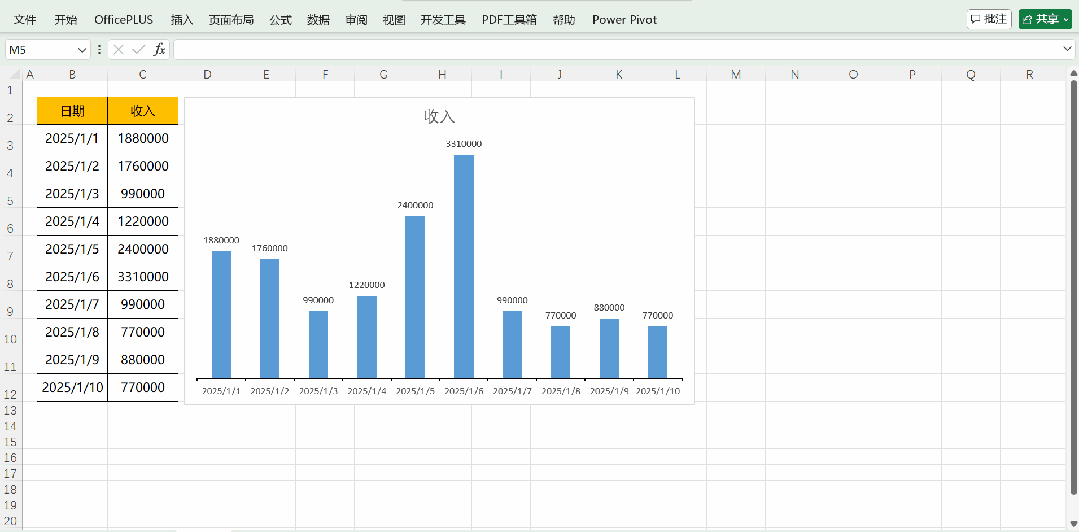This screenshot has height=532, width=1079.
Task: Click the 日期 header cell
Action: pyautogui.click(x=72, y=110)
